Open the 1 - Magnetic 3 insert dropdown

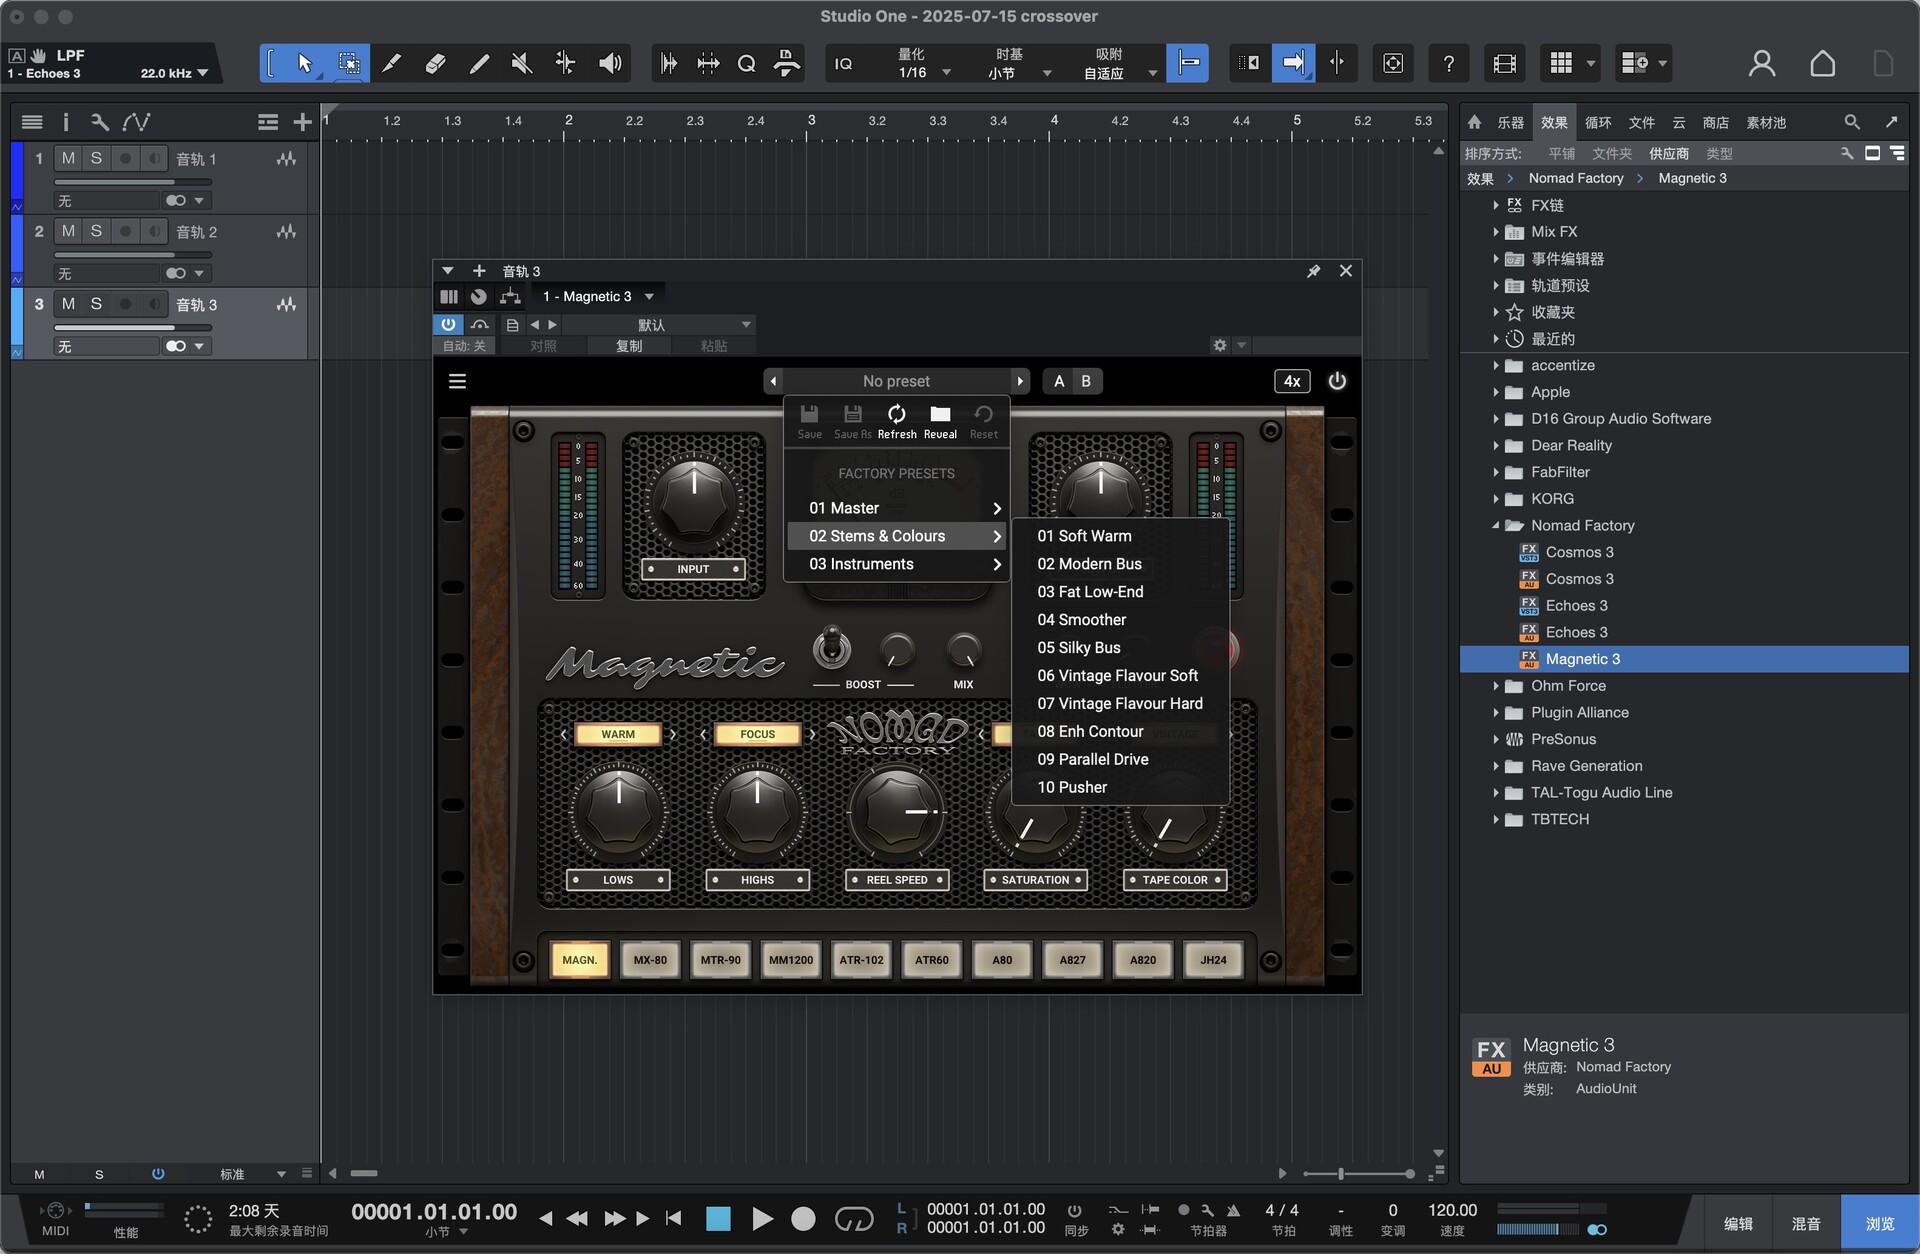pos(649,296)
